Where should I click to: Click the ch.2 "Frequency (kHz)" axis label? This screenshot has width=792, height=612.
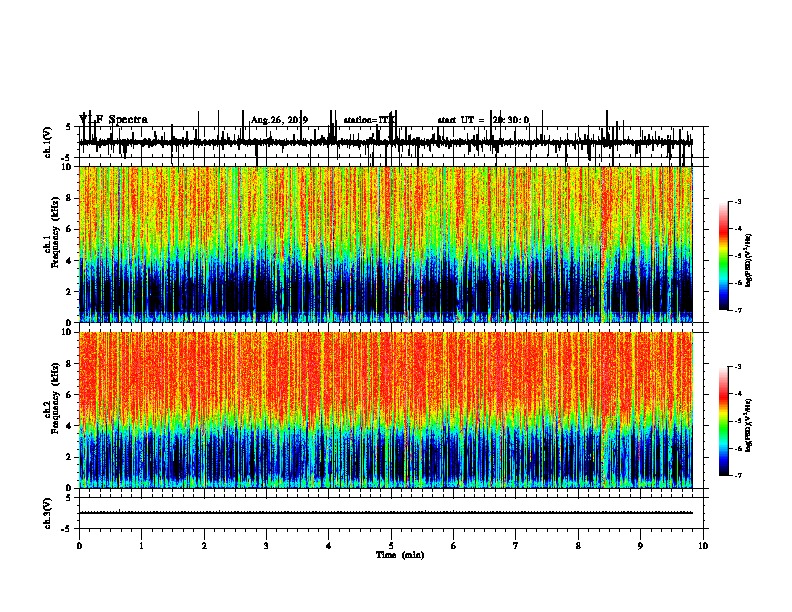point(55,398)
